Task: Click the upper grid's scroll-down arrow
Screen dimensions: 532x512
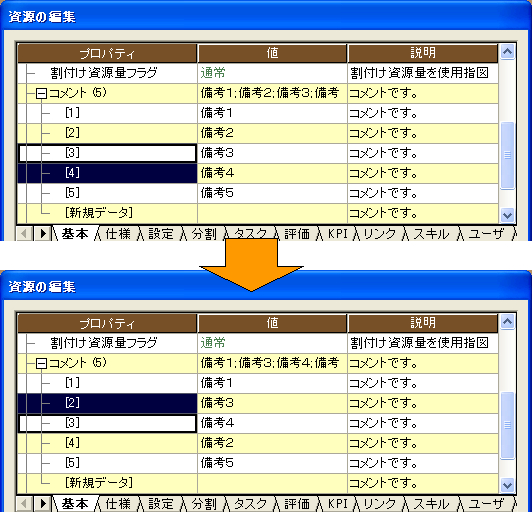Action: pos(507,215)
